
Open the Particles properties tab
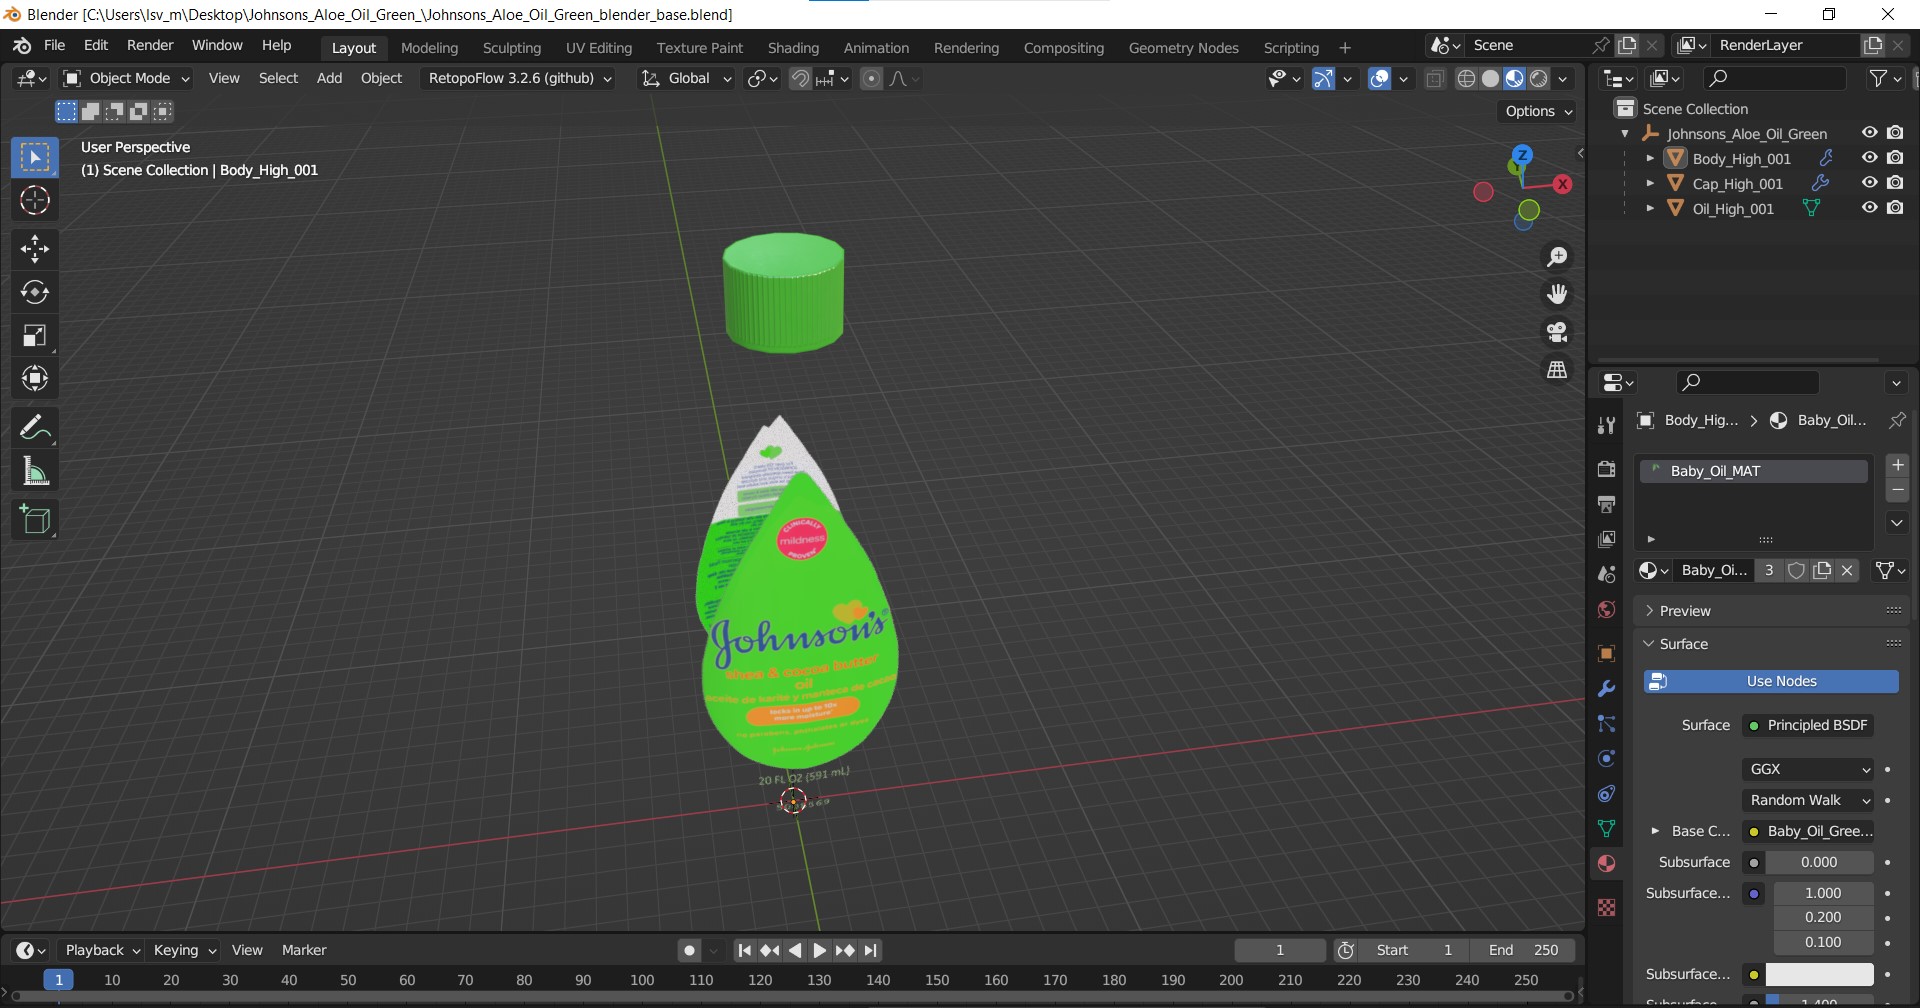pos(1606,724)
